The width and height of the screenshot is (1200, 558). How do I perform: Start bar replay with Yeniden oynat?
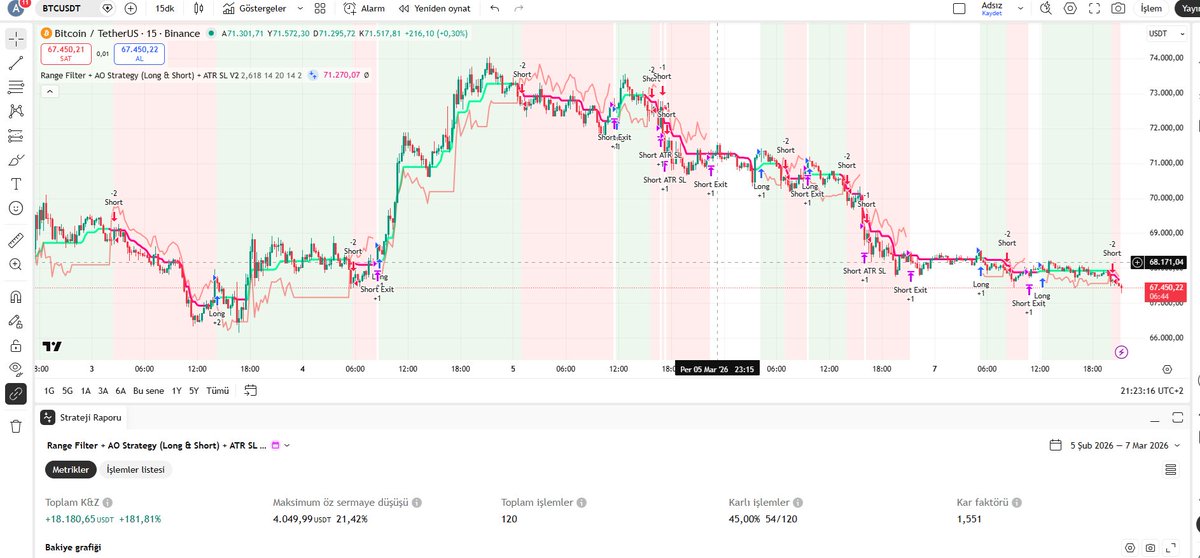tap(435, 9)
